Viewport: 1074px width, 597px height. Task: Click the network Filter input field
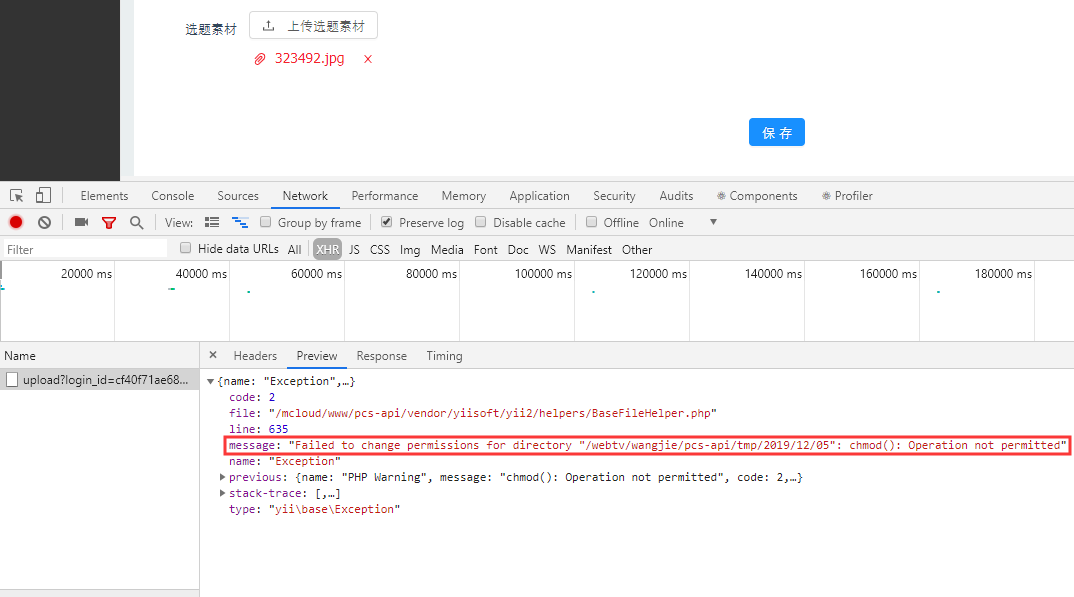coord(85,249)
